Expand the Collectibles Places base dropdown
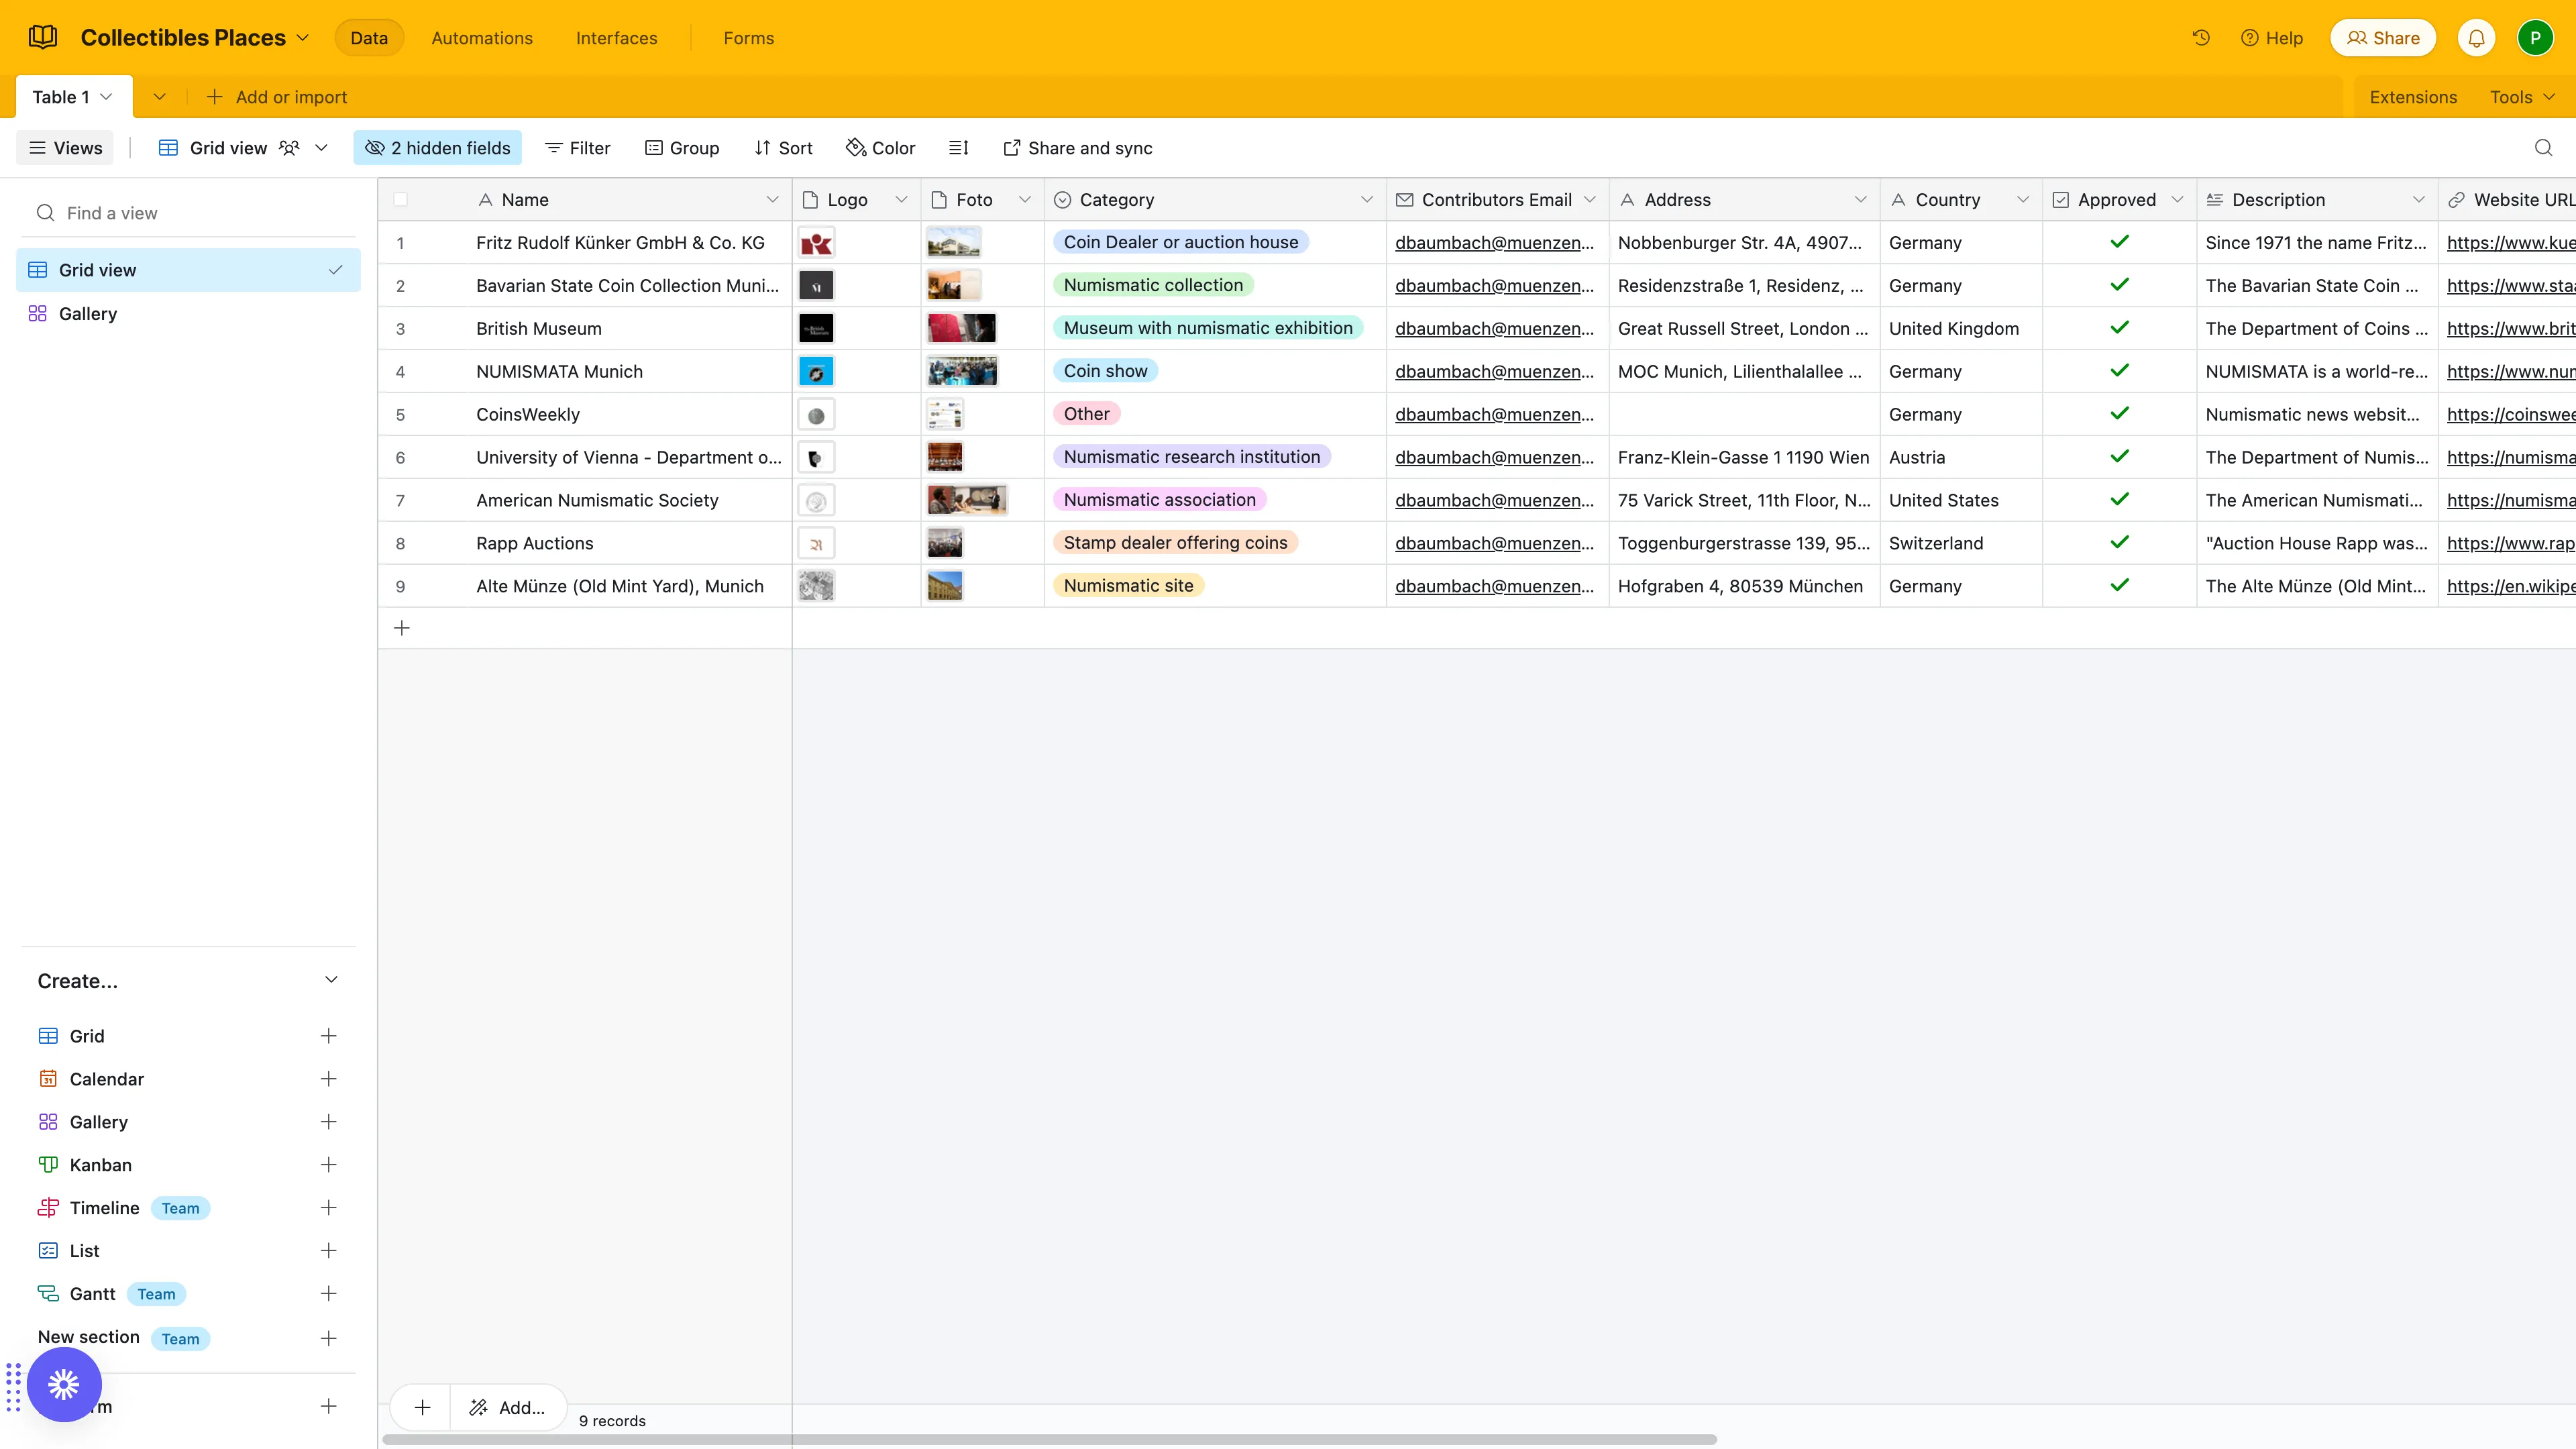 302,38
